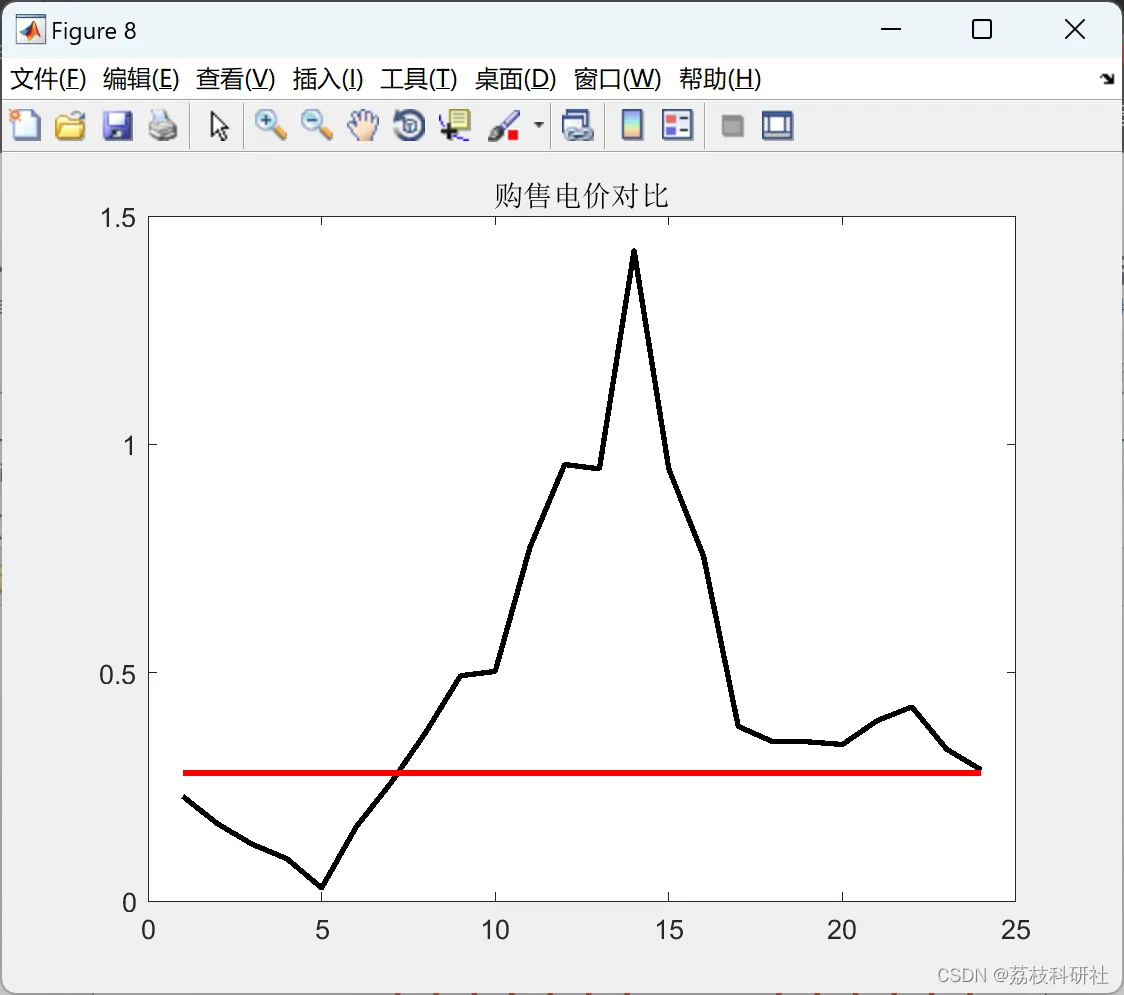Click the New Figure icon
Viewport: 1124px width, 995px height.
[25, 125]
